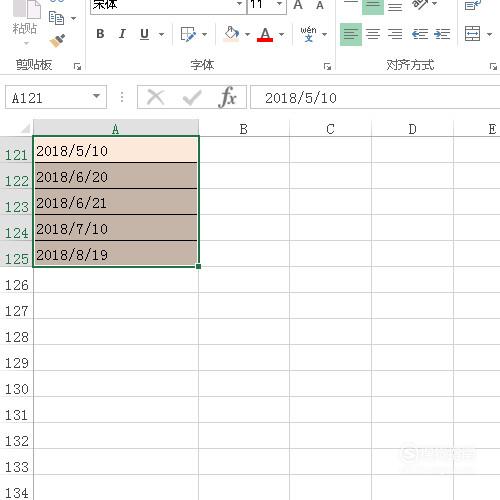This screenshot has width=500, height=500.
Task: Click Bottom Align icon
Action: pyautogui.click(x=395, y=6)
